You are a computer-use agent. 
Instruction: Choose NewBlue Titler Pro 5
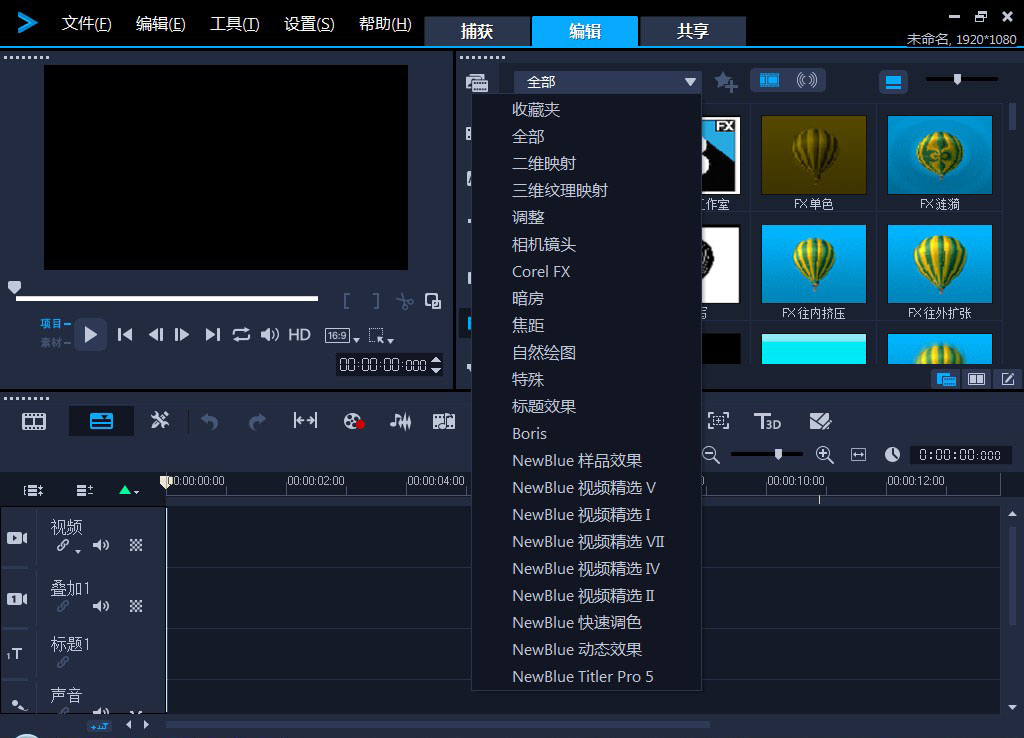(x=586, y=677)
